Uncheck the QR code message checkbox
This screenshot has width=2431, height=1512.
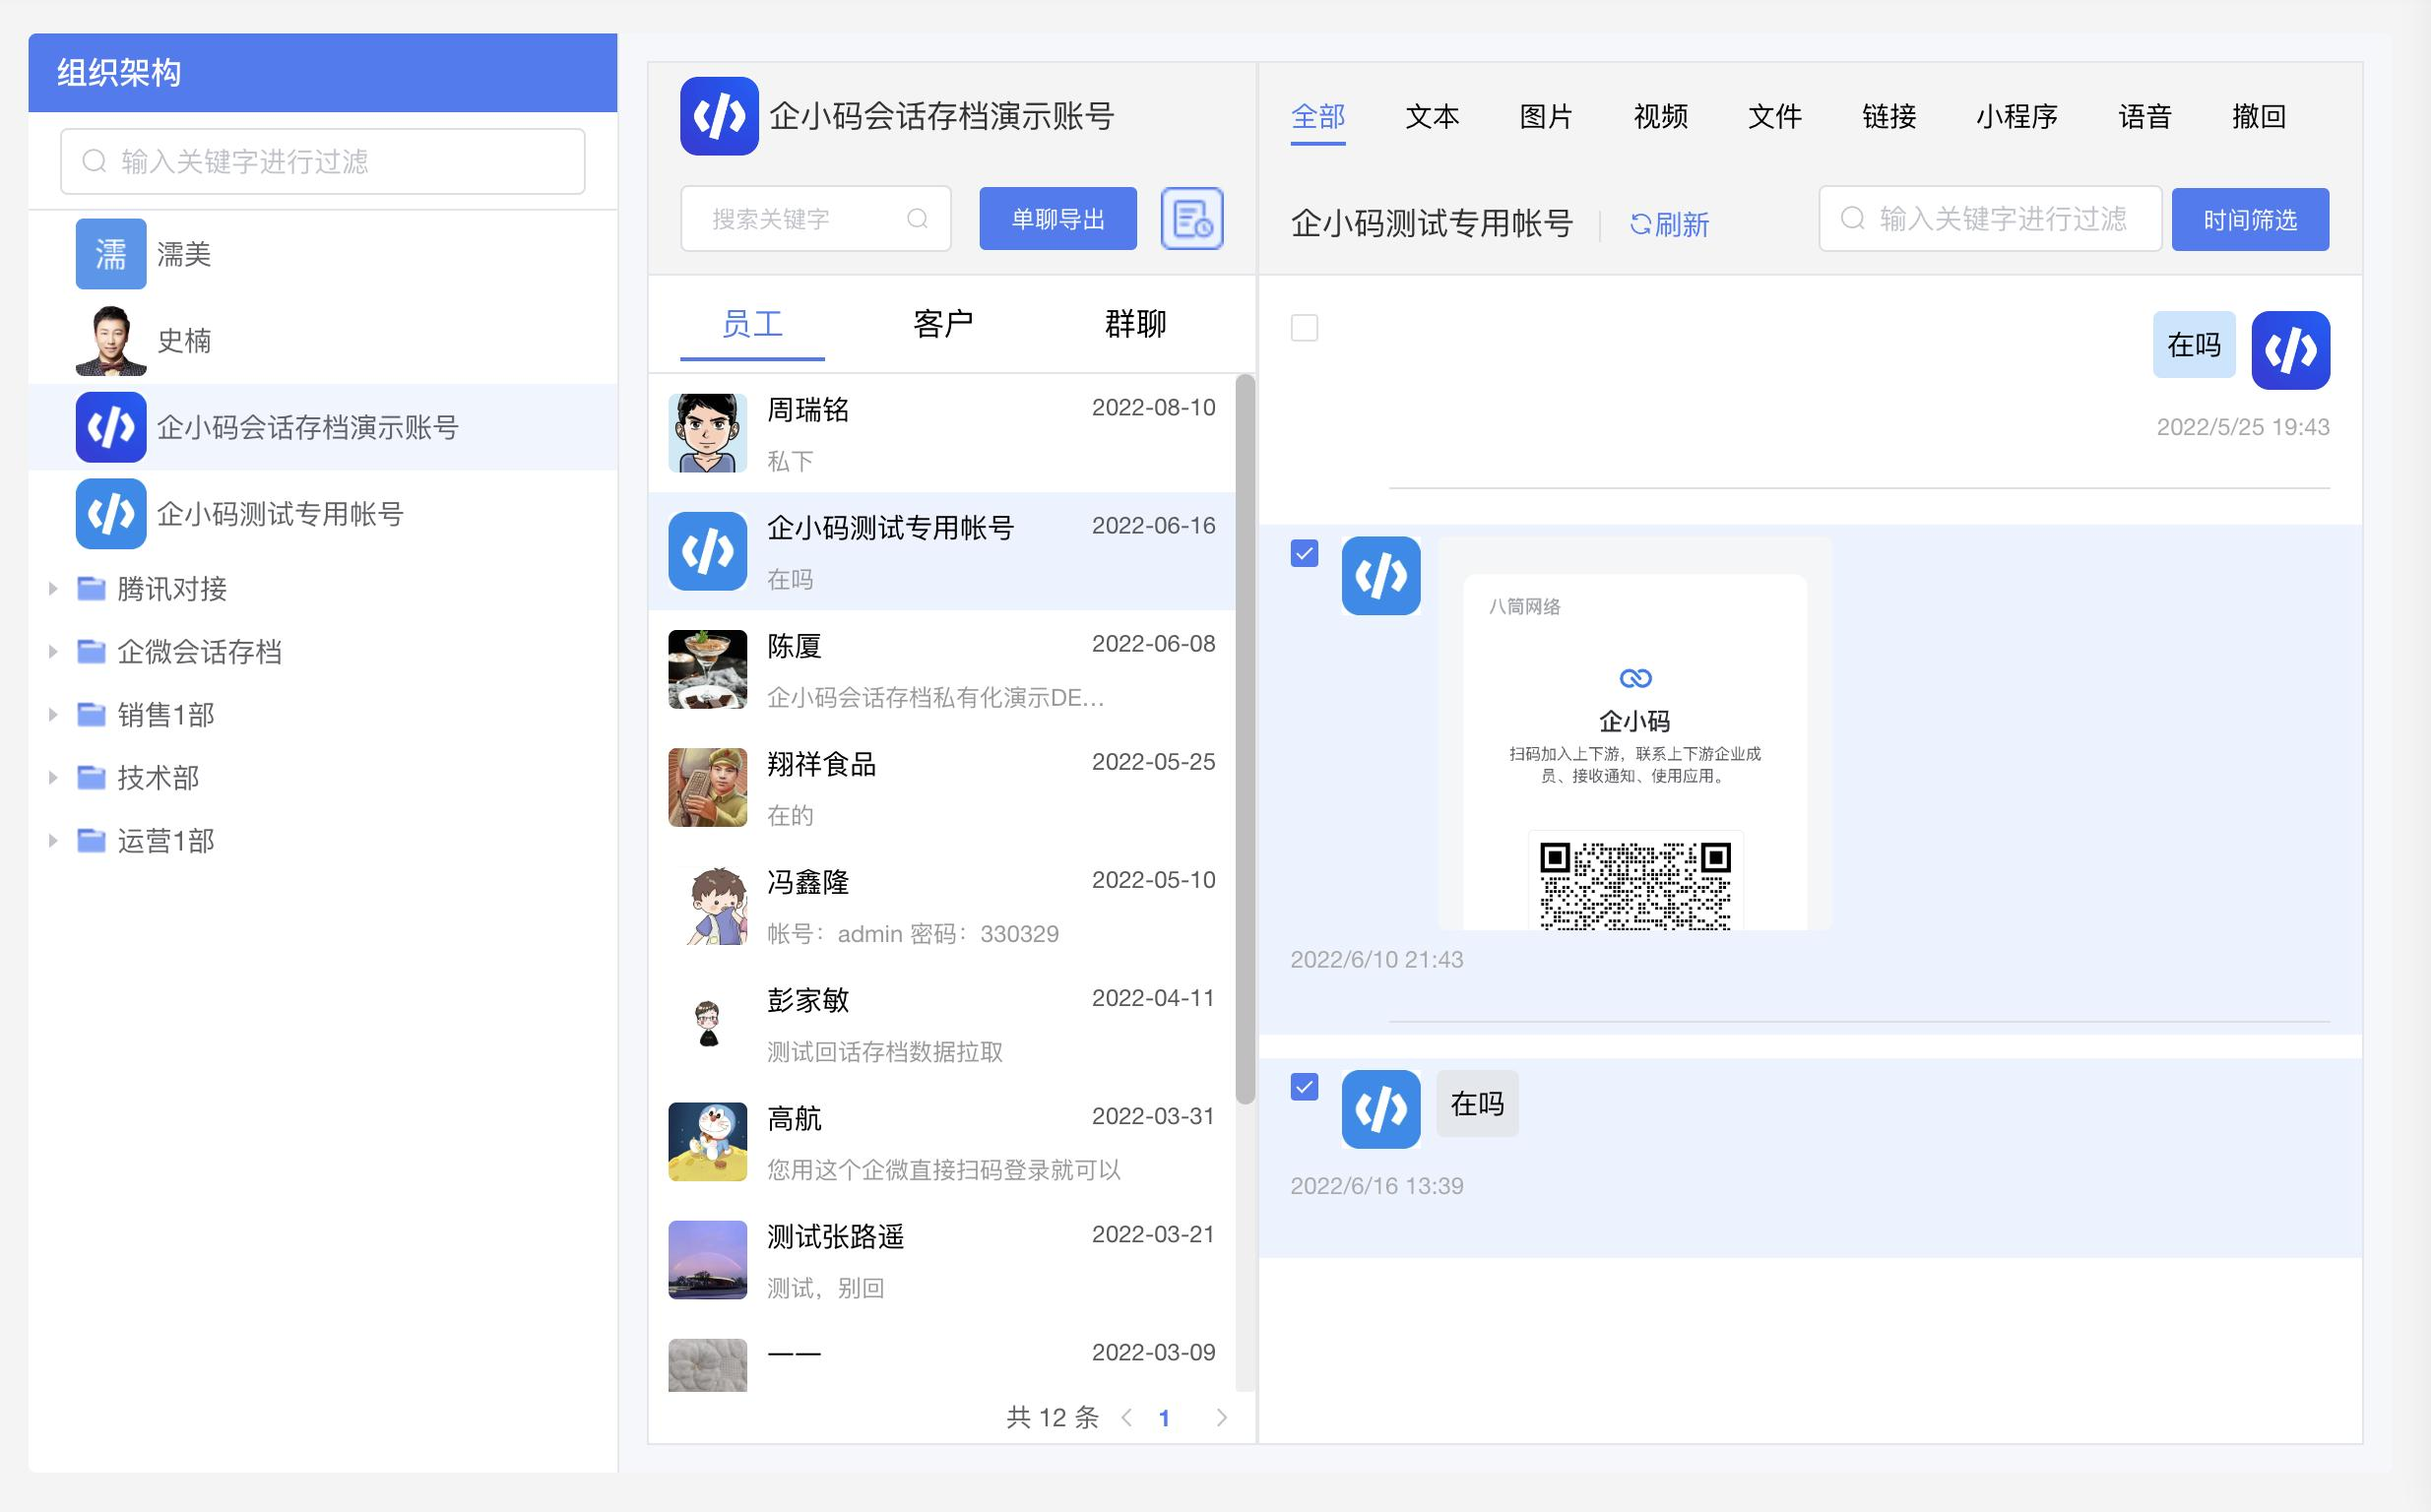pyautogui.click(x=1304, y=553)
